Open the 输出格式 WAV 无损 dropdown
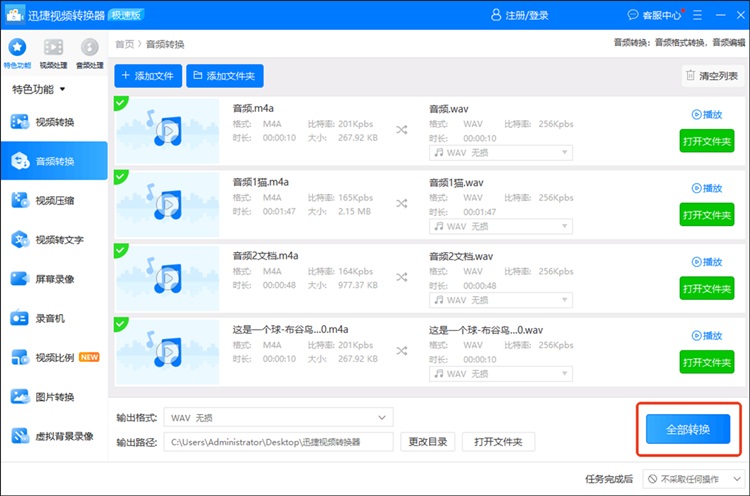 [278, 417]
